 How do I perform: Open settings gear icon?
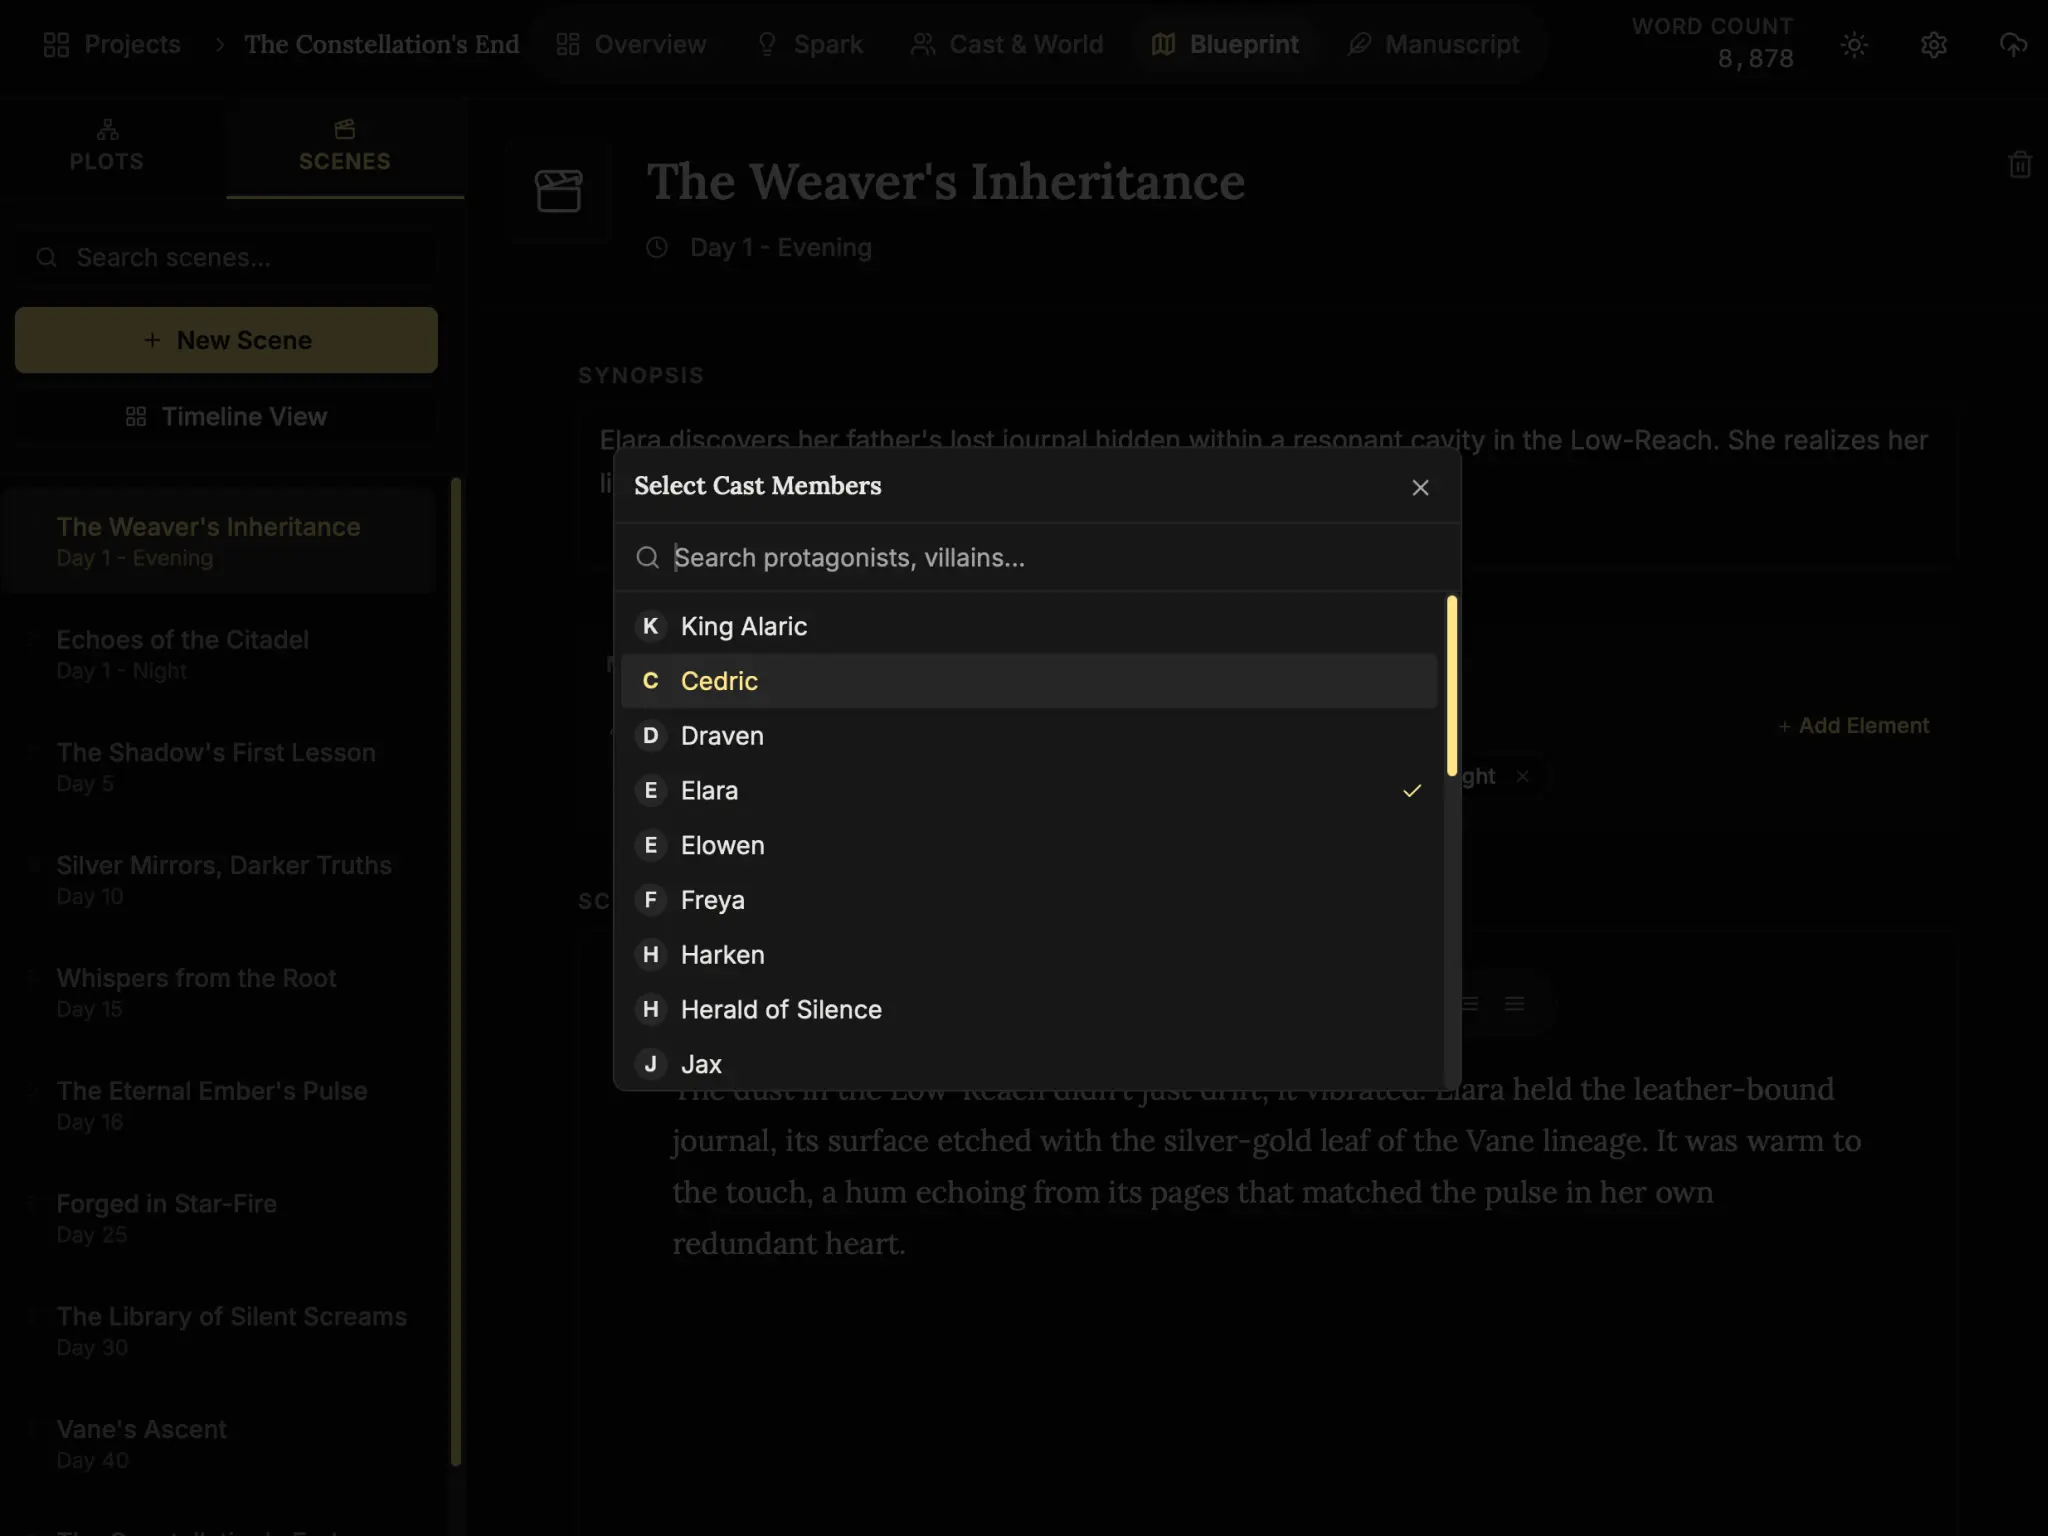tap(1933, 45)
